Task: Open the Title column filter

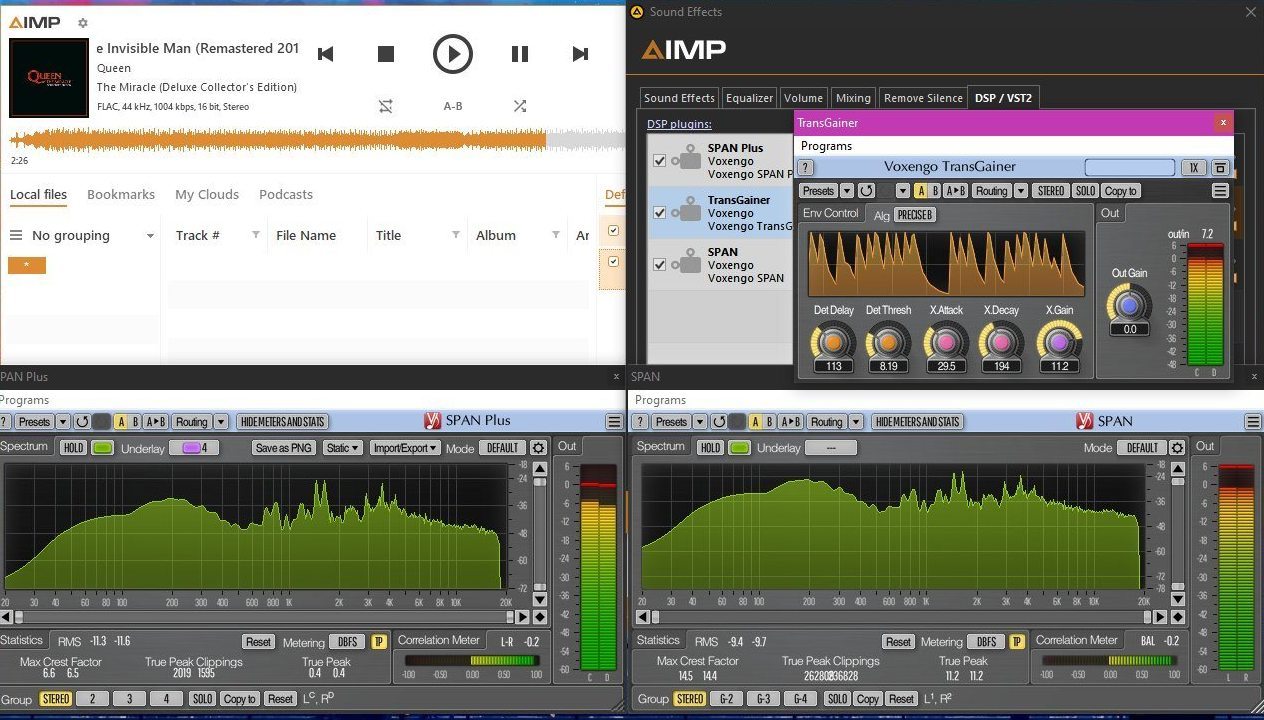Action: pos(455,236)
